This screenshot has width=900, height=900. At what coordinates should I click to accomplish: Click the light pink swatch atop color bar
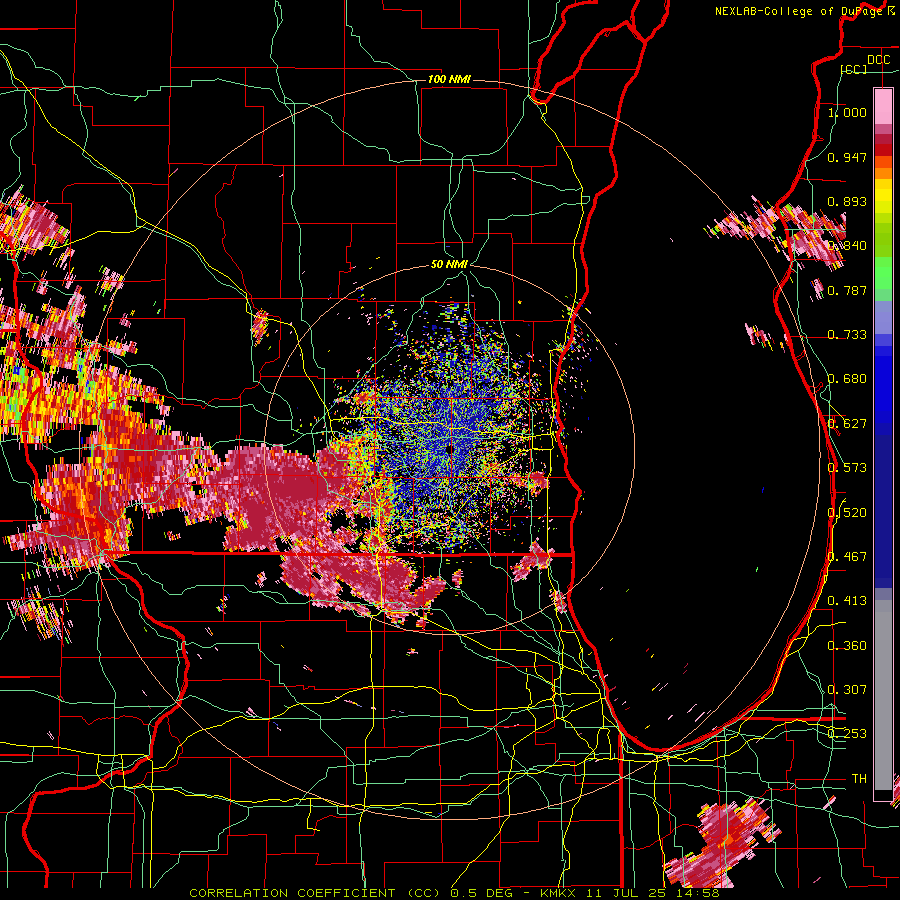(883, 106)
